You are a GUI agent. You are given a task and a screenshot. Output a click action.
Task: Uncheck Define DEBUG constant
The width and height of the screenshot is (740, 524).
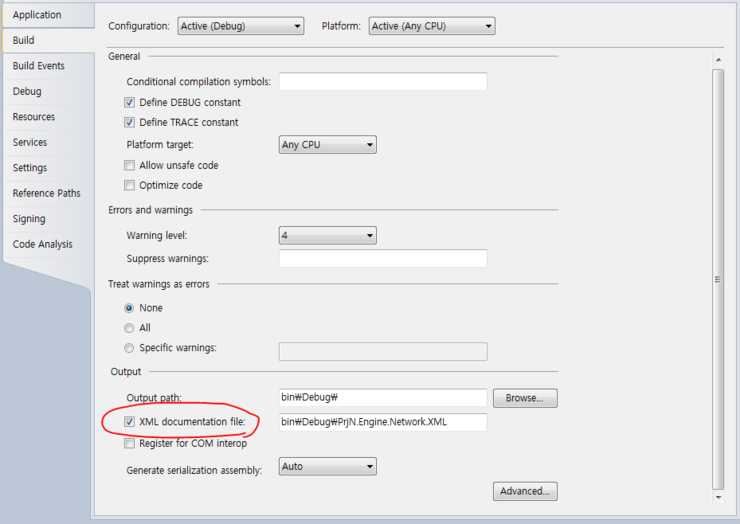[130, 102]
